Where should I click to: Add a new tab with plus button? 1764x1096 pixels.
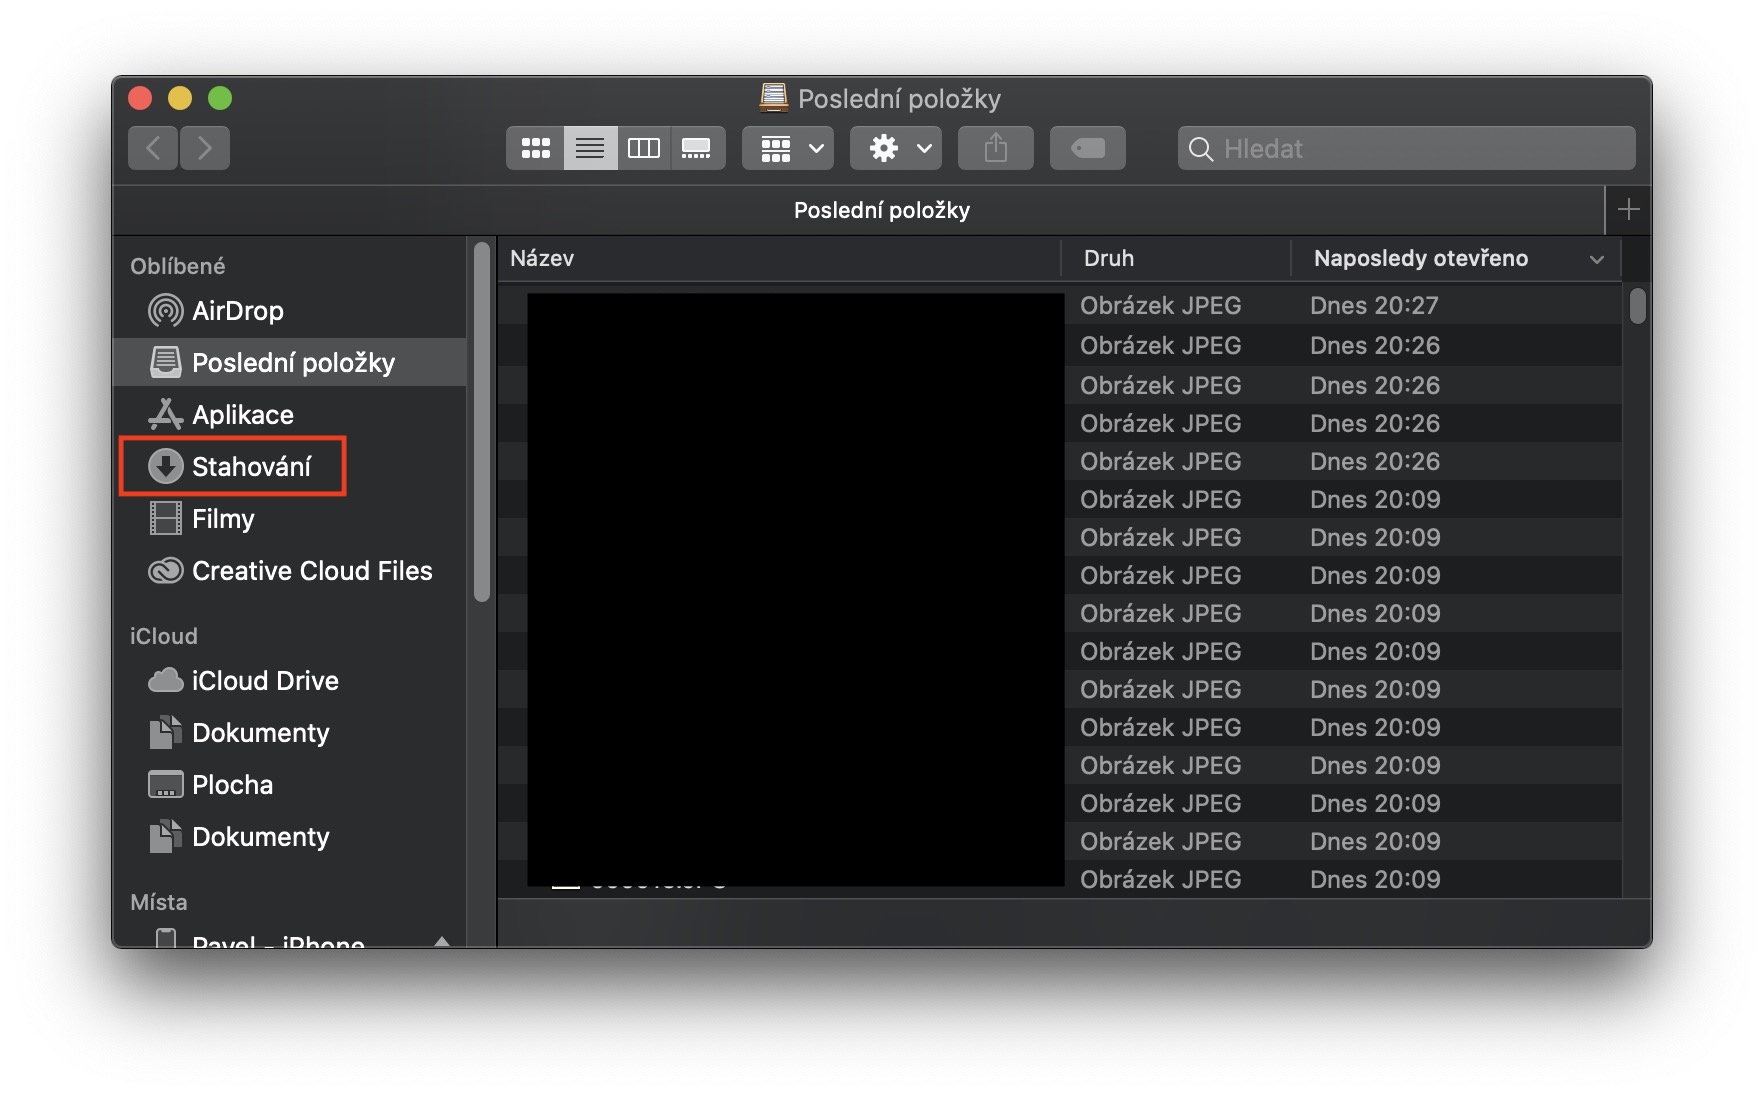pos(1628,210)
